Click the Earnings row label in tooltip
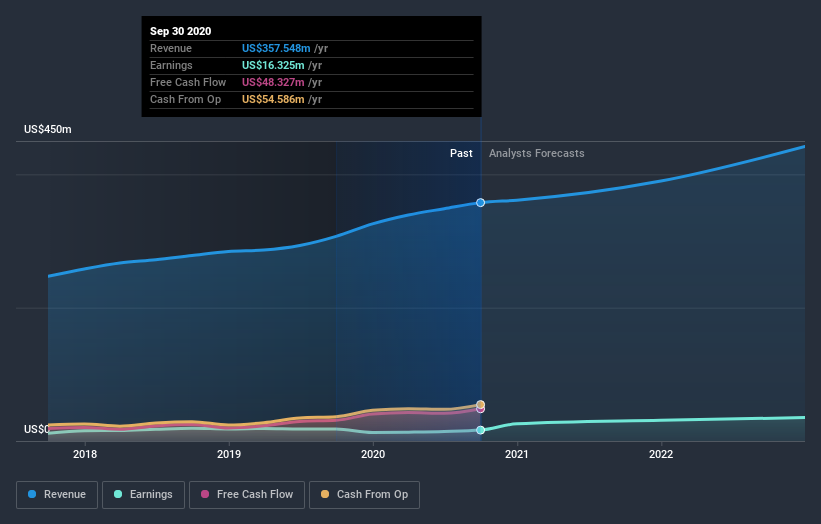Screen dimensions: 821x524 point(171,65)
